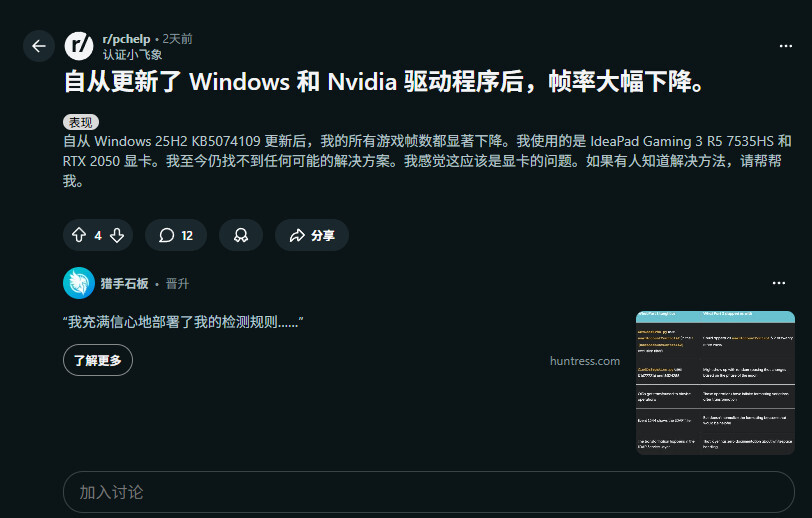The height and width of the screenshot is (518, 812).
Task: Open the ad headline about 检测规则
Action: tap(183, 322)
